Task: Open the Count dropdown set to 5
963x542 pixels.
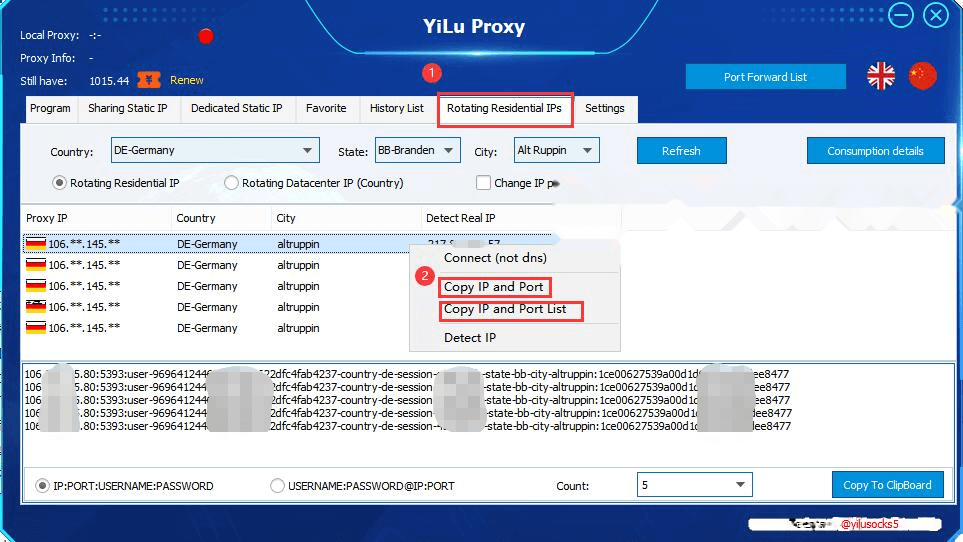Action: tap(695, 485)
